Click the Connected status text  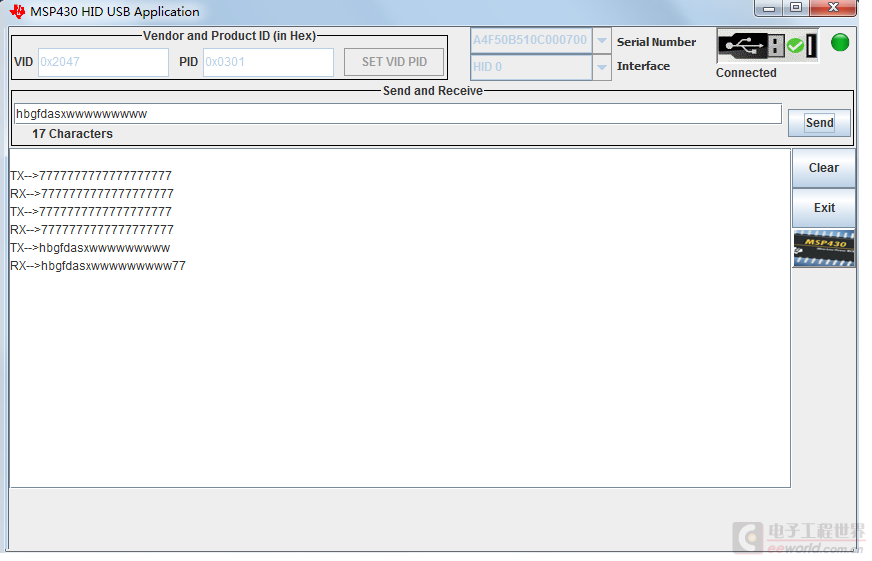click(x=746, y=73)
